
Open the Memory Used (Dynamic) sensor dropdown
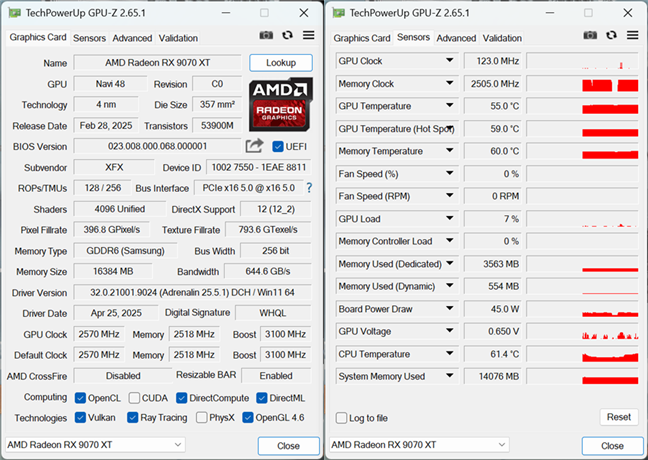tap(450, 286)
